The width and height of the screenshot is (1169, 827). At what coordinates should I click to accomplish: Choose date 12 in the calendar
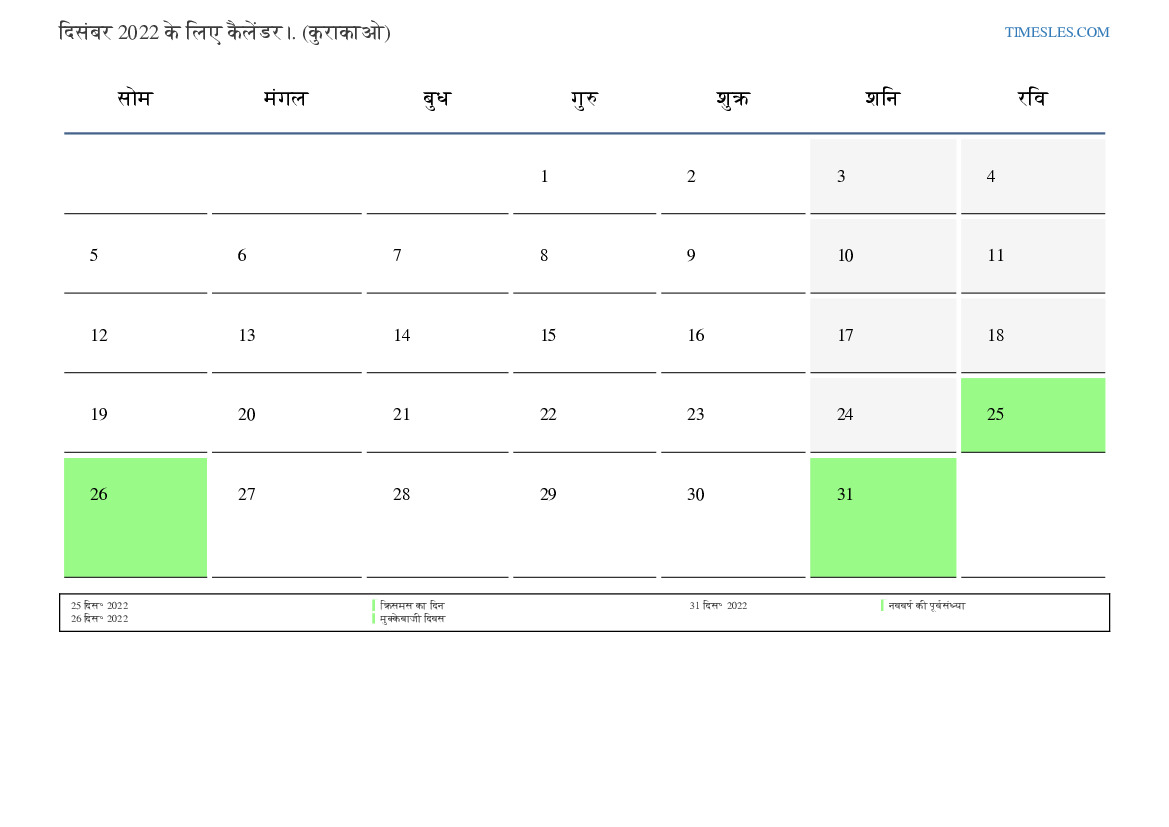point(135,336)
